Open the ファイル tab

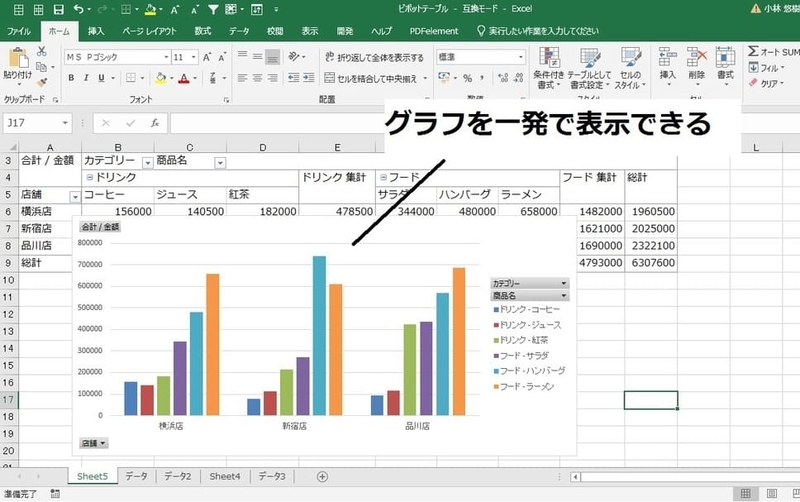tap(19, 31)
